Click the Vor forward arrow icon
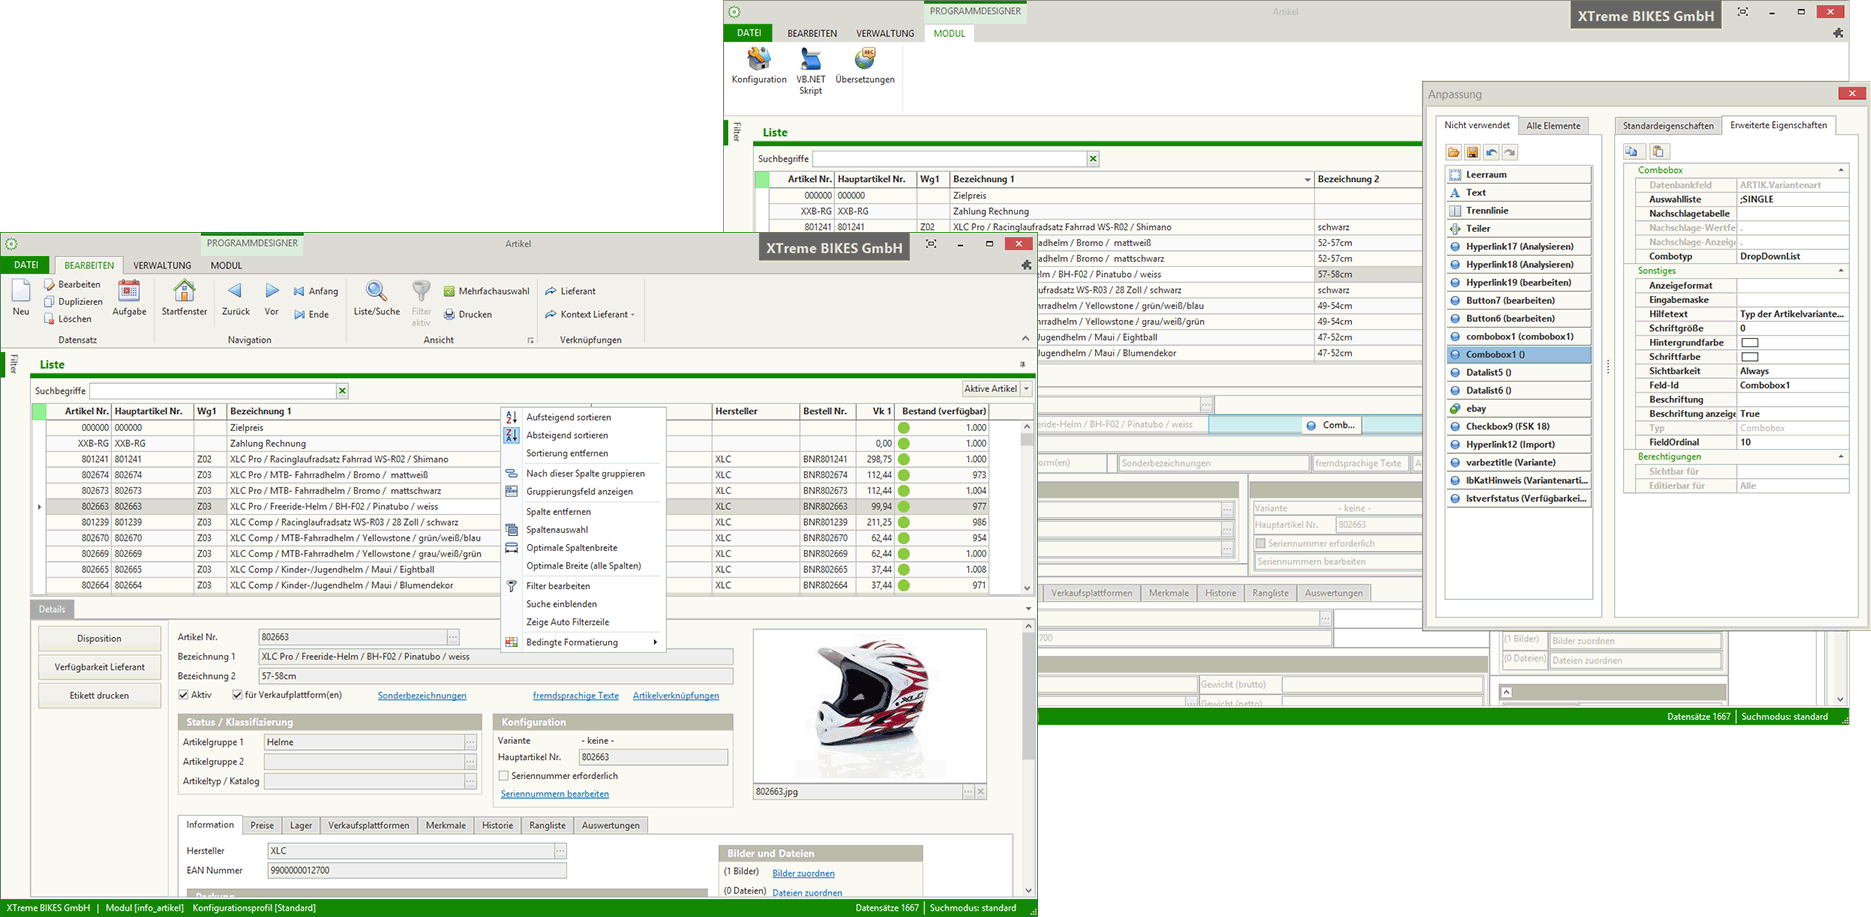 pyautogui.click(x=272, y=291)
